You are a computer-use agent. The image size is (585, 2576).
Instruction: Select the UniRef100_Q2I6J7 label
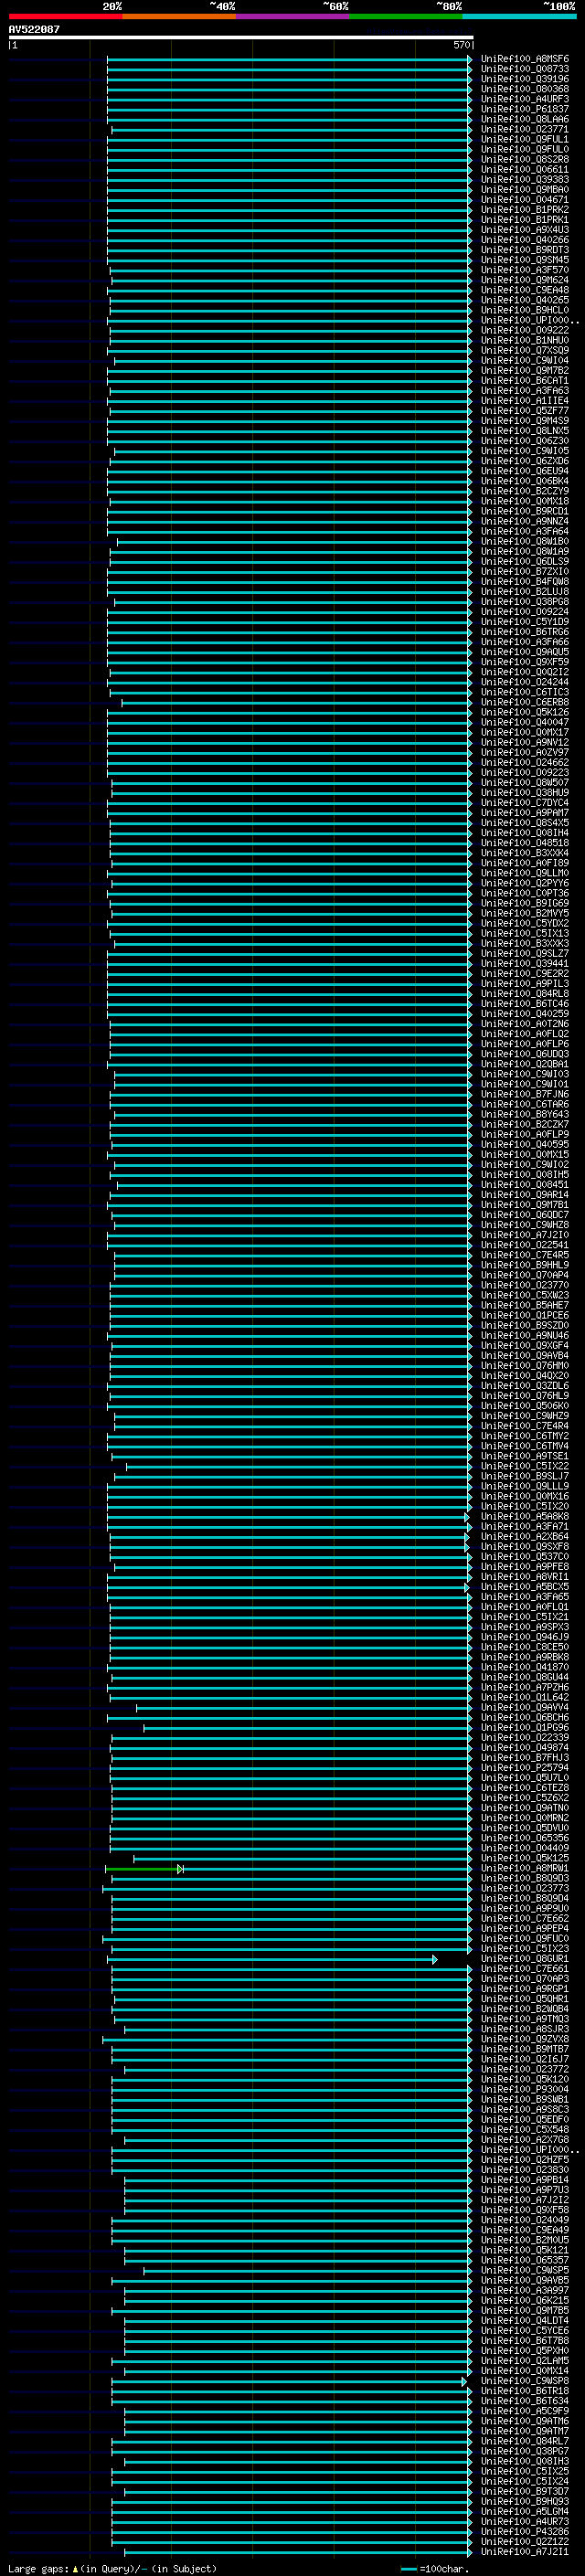[525, 2059]
